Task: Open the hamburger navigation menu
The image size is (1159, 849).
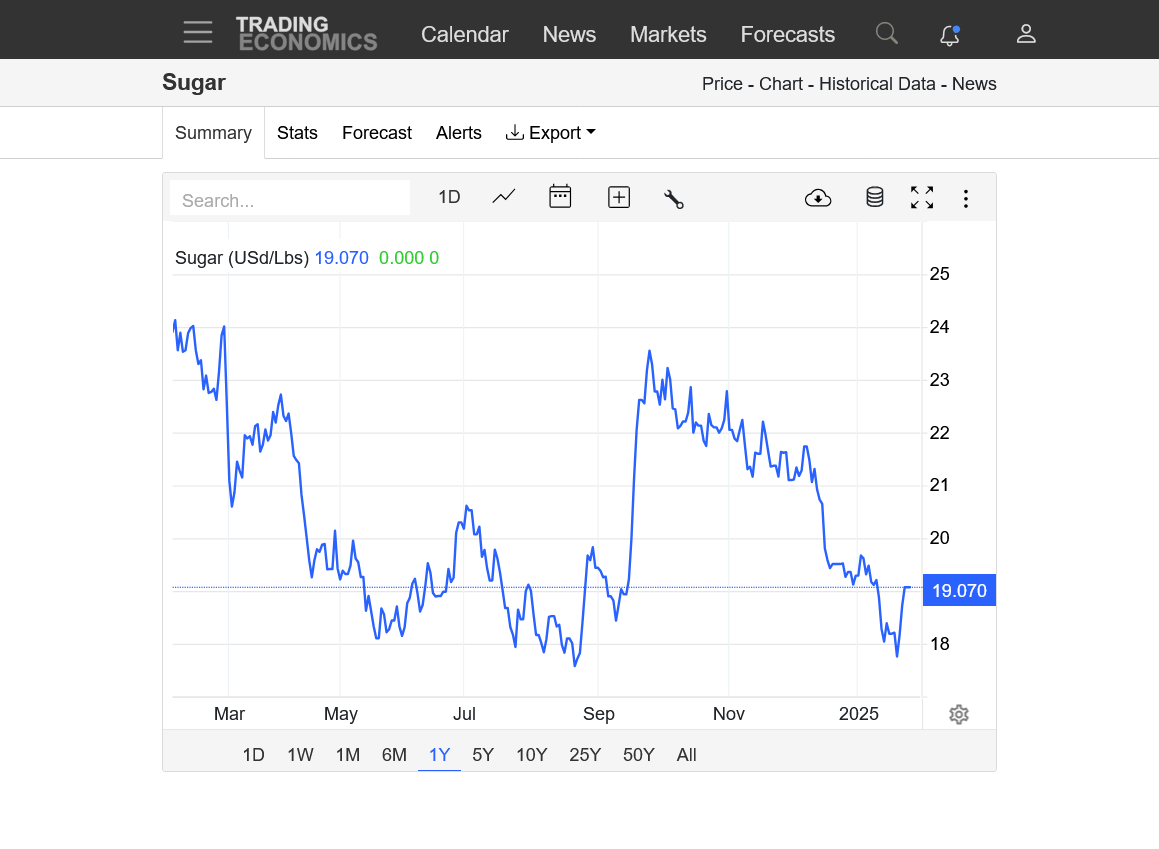Action: pos(198,33)
